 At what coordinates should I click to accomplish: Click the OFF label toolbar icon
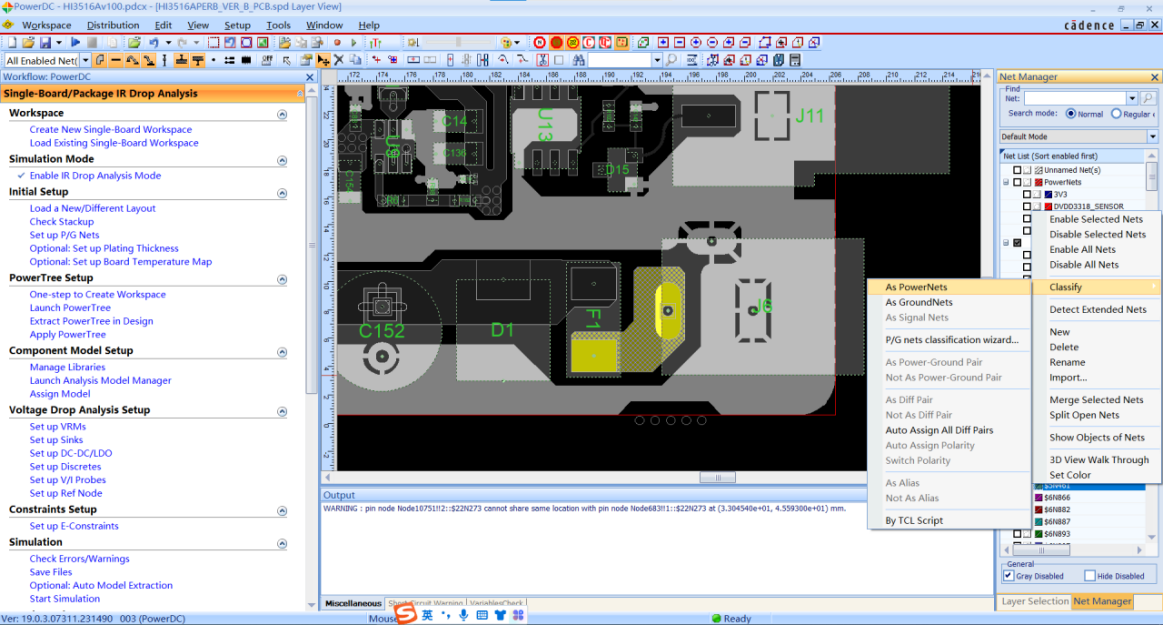coord(266,60)
